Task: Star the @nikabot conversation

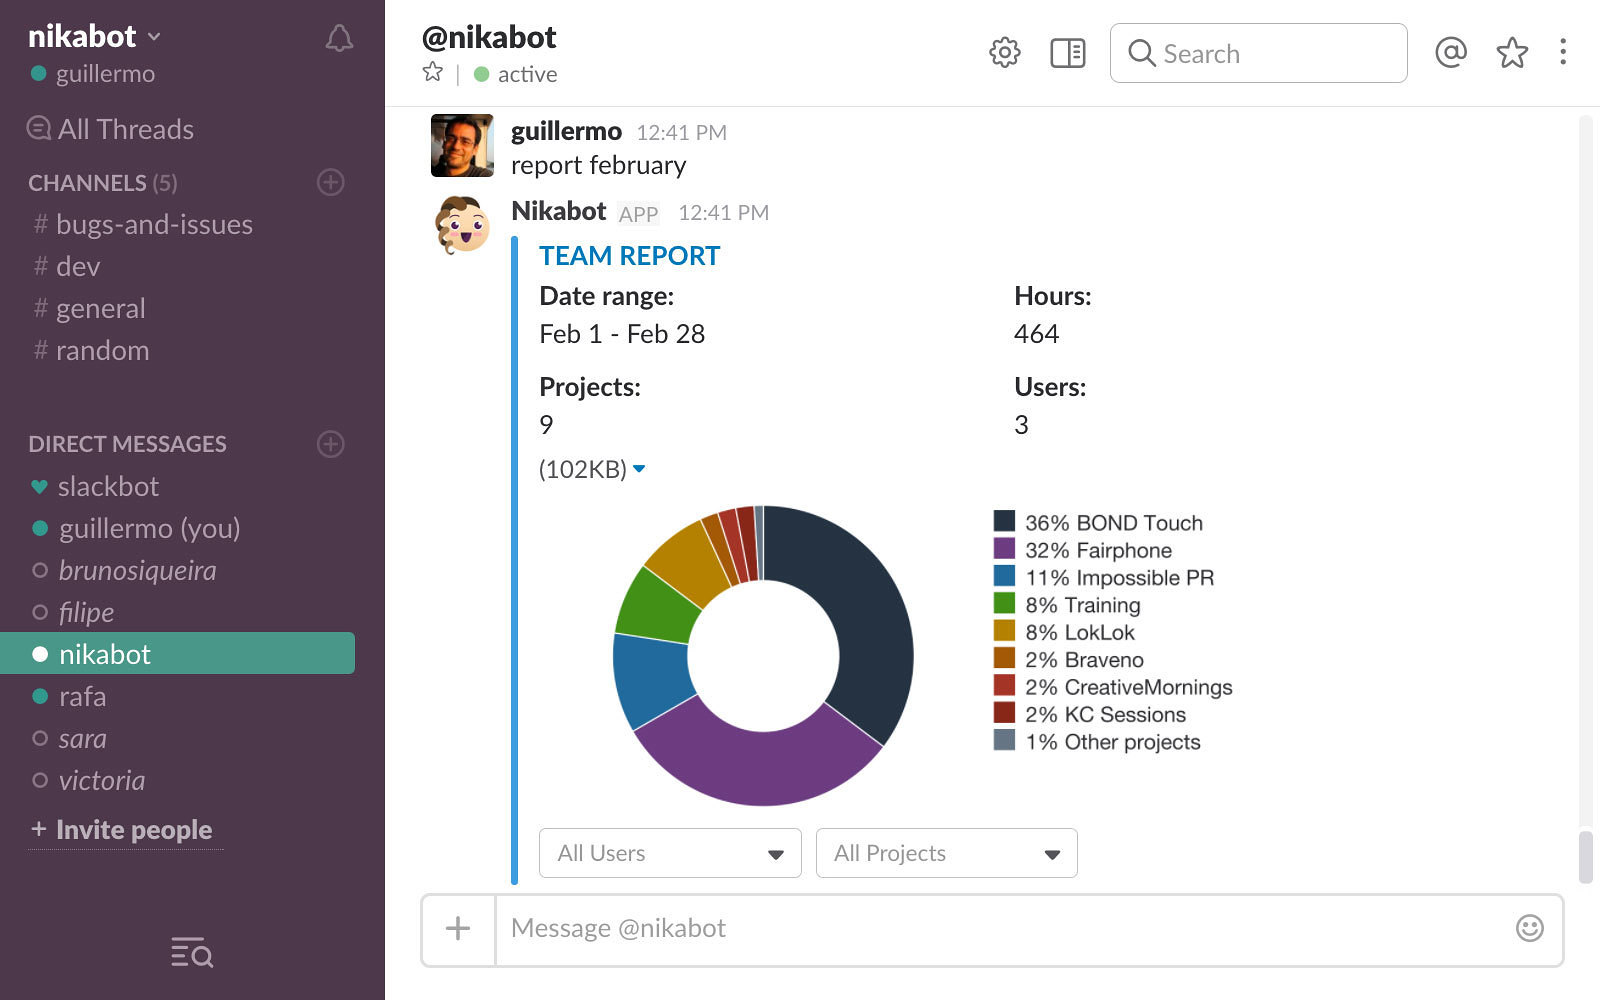Action: click(433, 72)
